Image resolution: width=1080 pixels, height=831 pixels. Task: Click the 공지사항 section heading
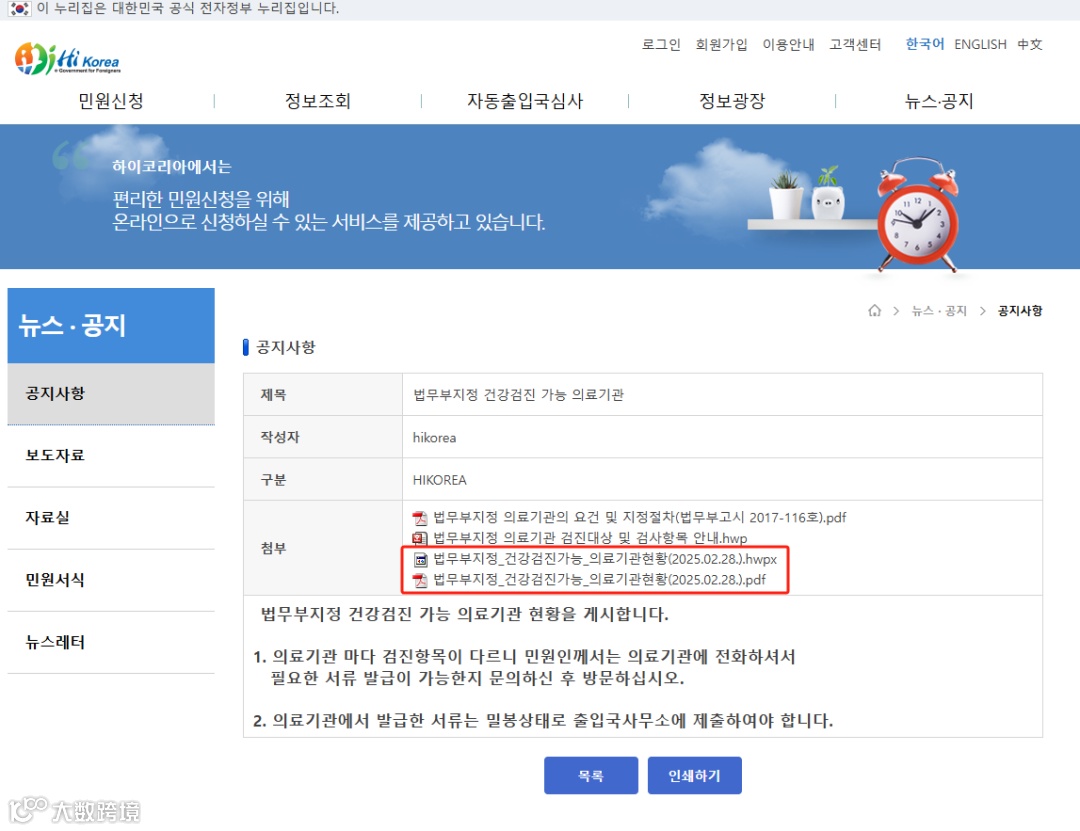(286, 347)
